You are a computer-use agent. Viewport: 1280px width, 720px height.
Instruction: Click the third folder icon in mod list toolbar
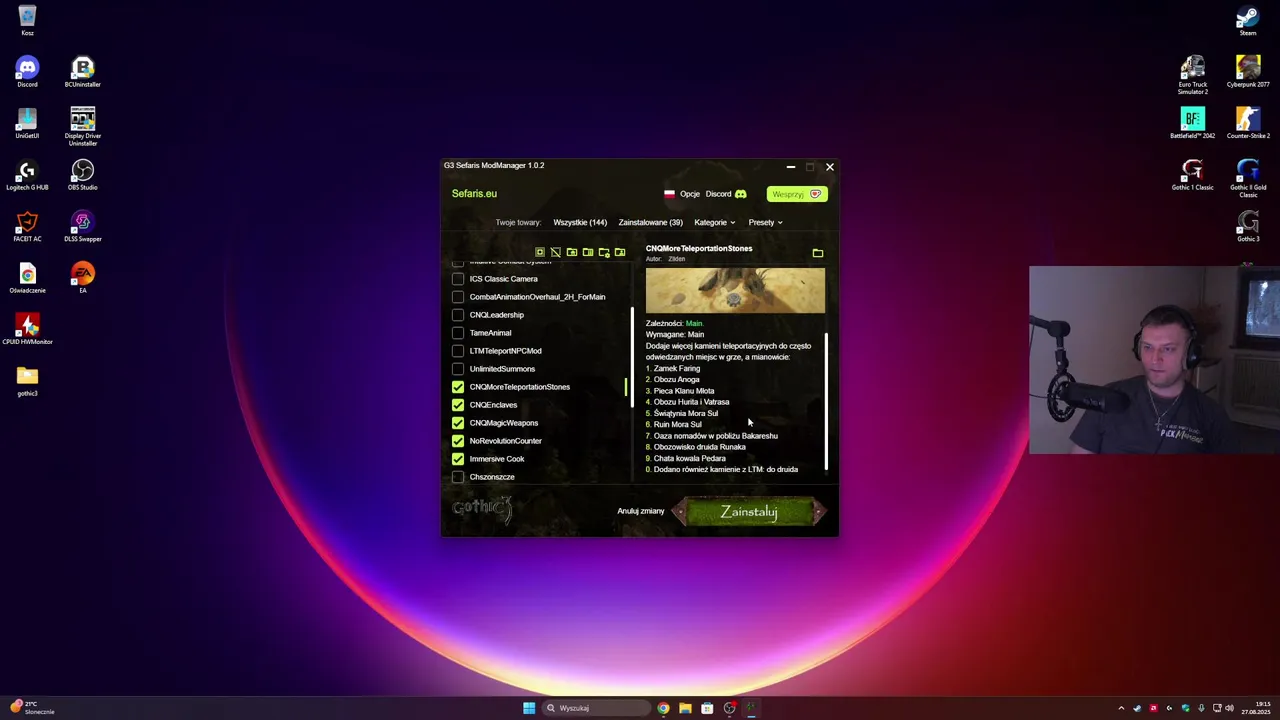(572, 252)
